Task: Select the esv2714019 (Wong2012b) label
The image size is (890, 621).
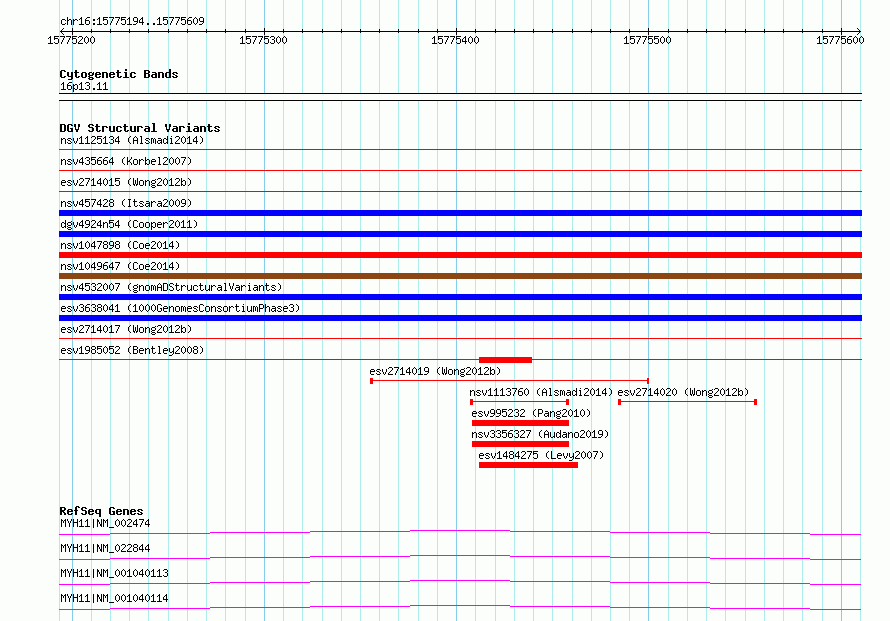Action: click(x=435, y=371)
